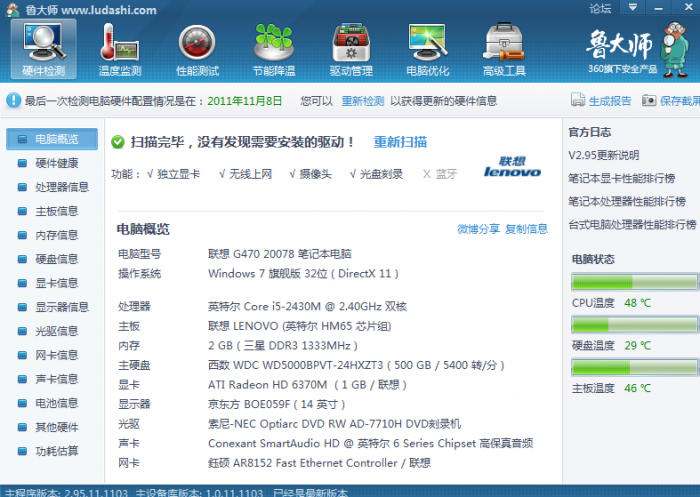This screenshot has height=497, width=700.
Task: Click the 2 GB 三星 DDR3 memory value
Action: [x=283, y=346]
